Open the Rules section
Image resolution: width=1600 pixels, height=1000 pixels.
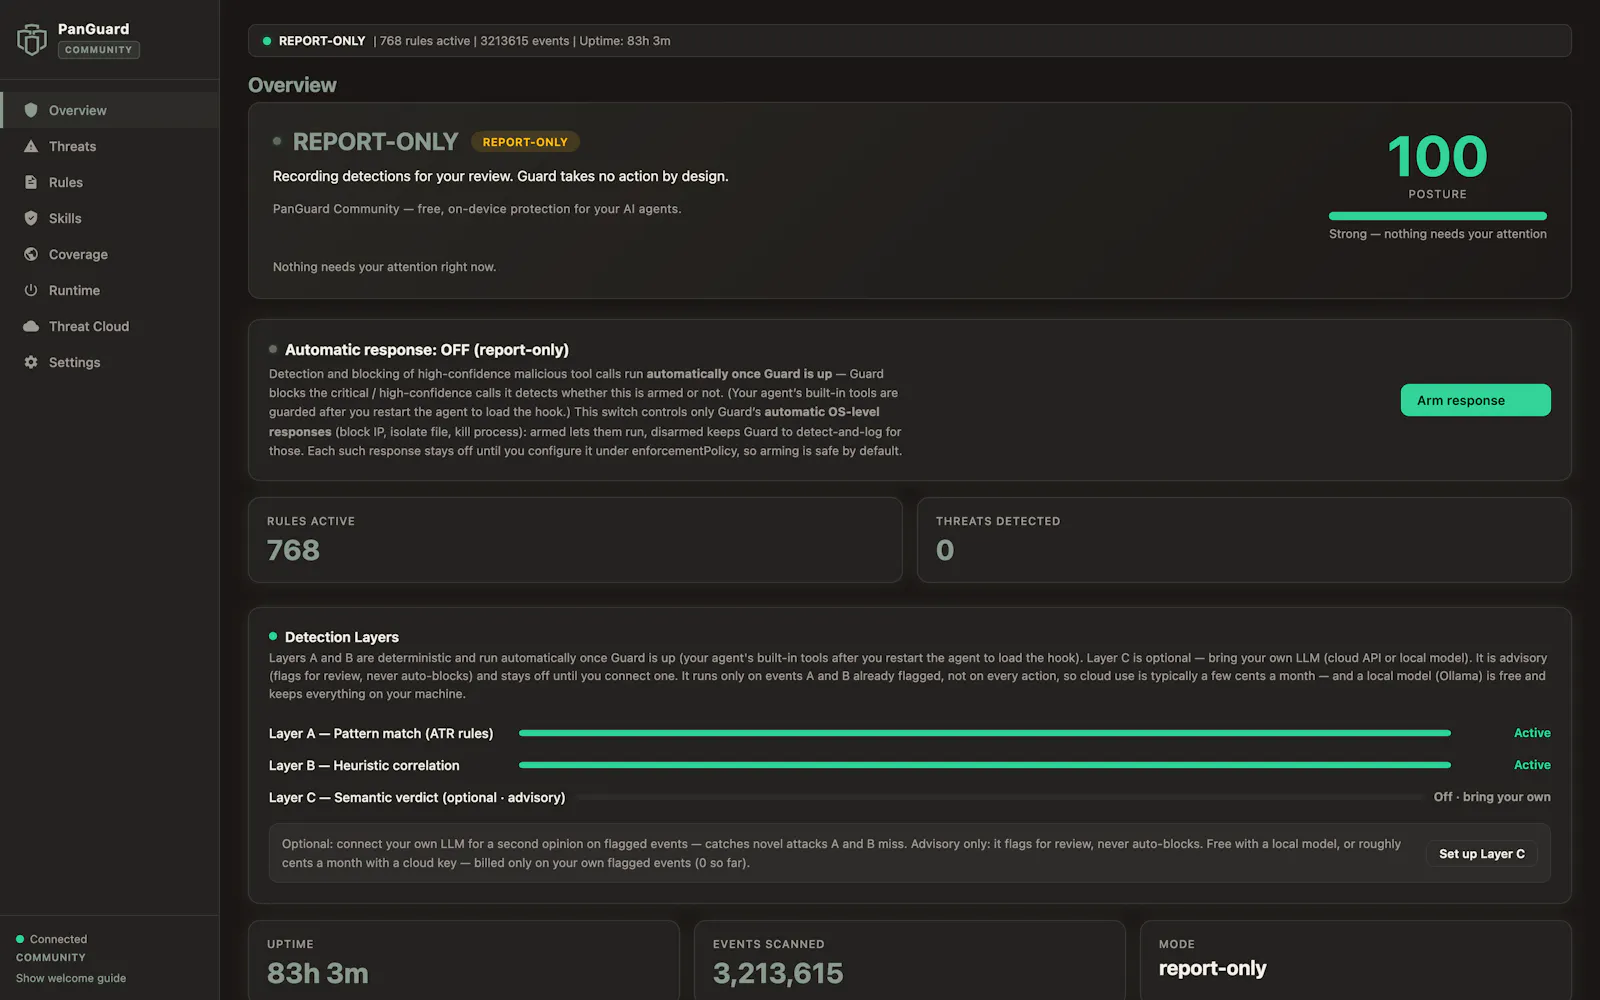(110, 182)
